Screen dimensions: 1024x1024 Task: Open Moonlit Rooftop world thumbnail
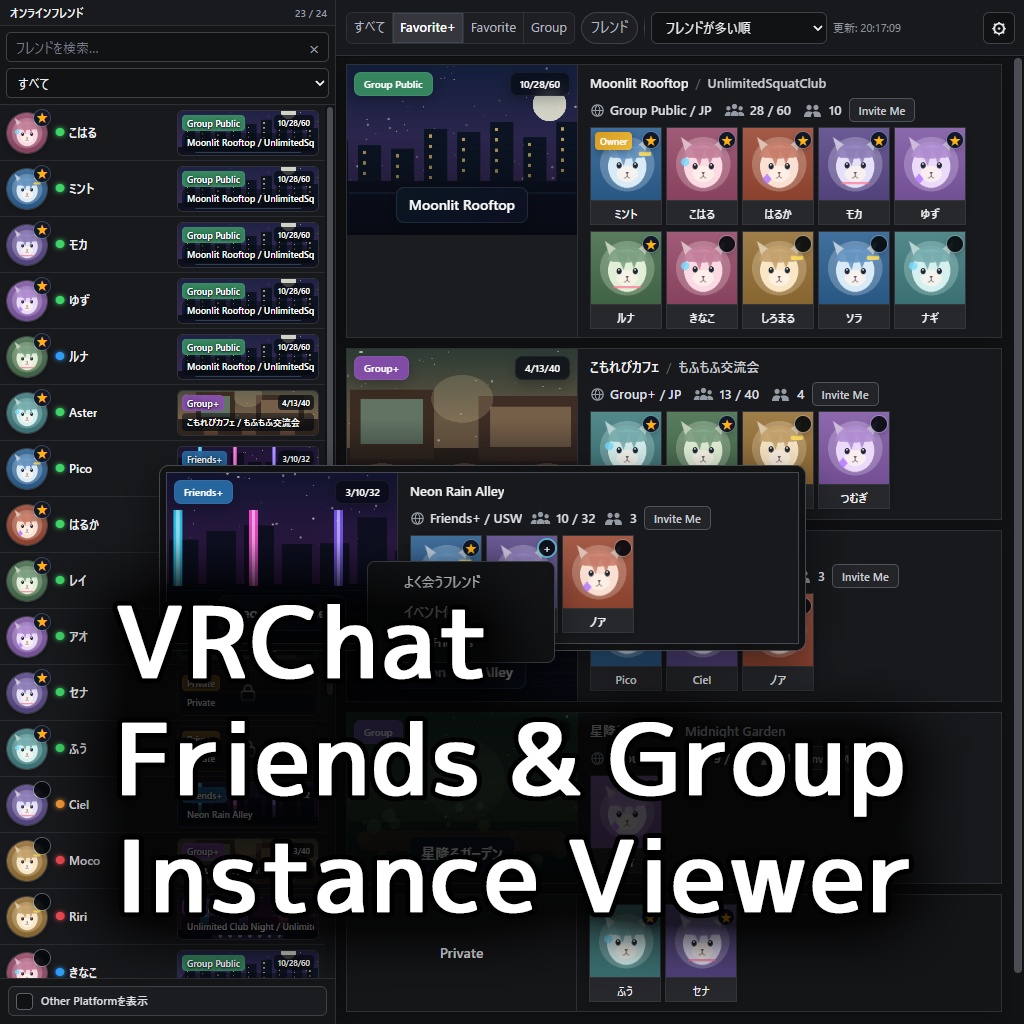(462, 150)
